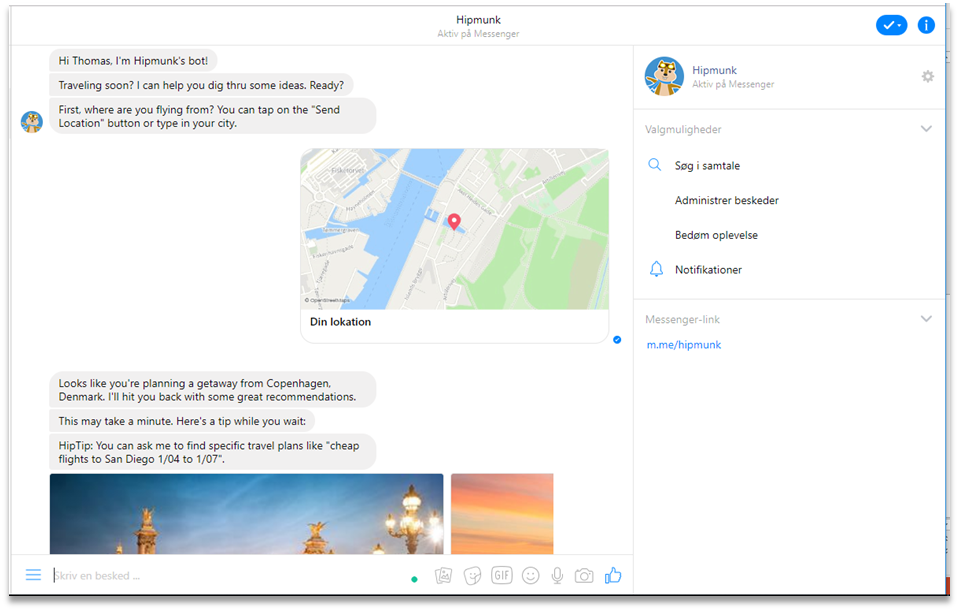Open the hamburger menu beside message box
Screen dimensions: 959x611
click(x=33, y=575)
